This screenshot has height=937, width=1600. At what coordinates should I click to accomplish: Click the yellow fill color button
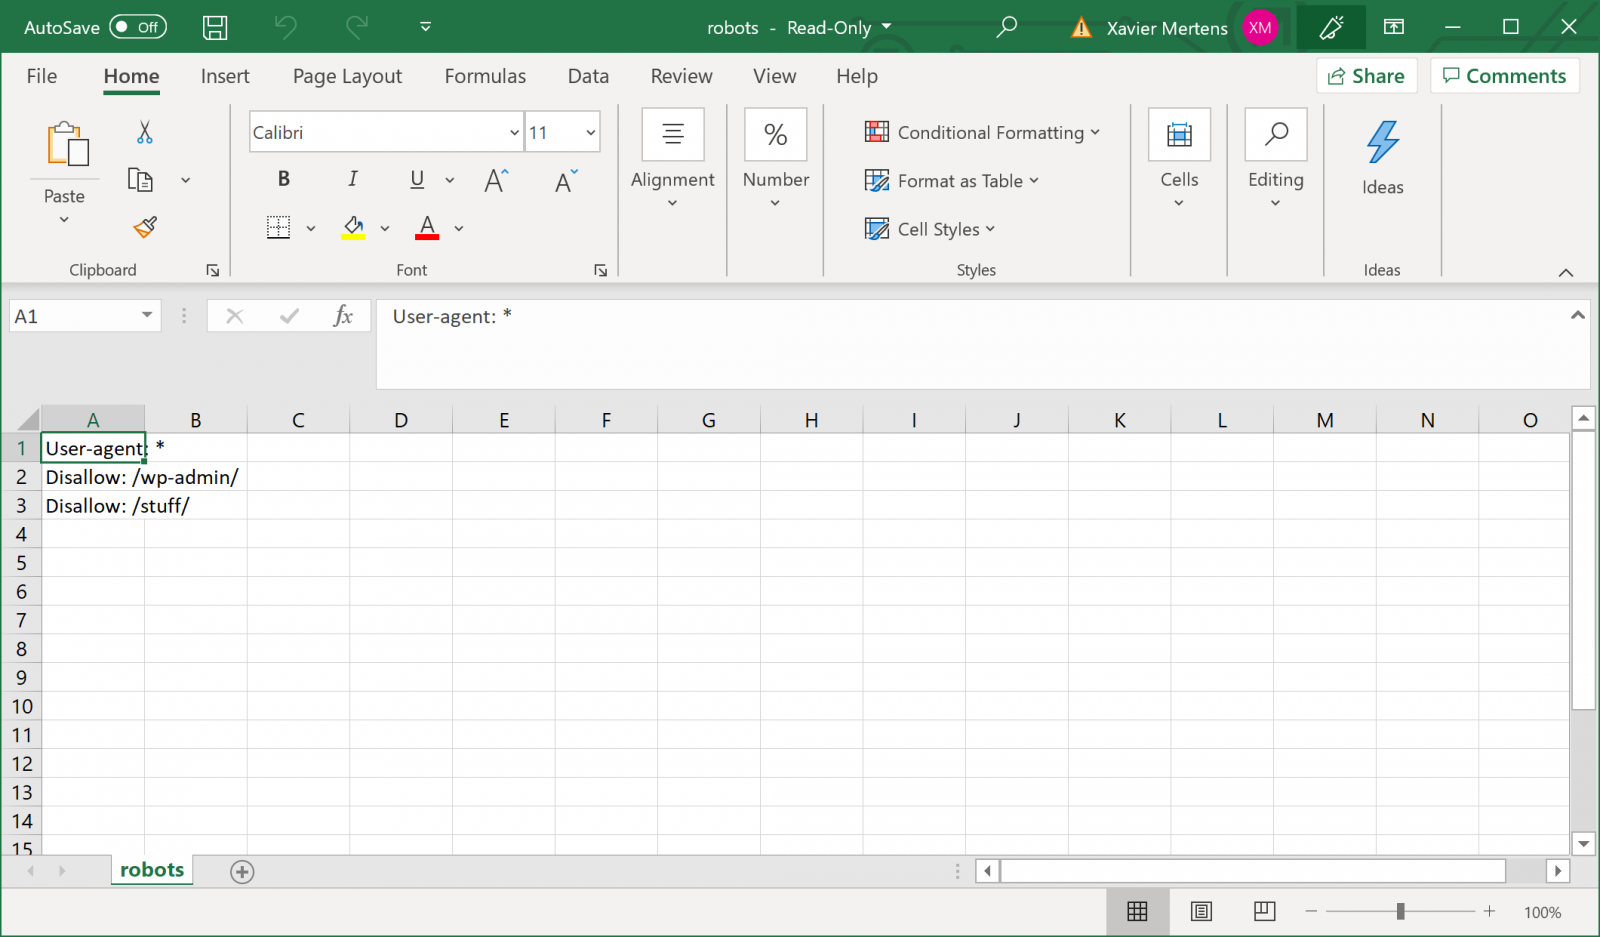354,228
